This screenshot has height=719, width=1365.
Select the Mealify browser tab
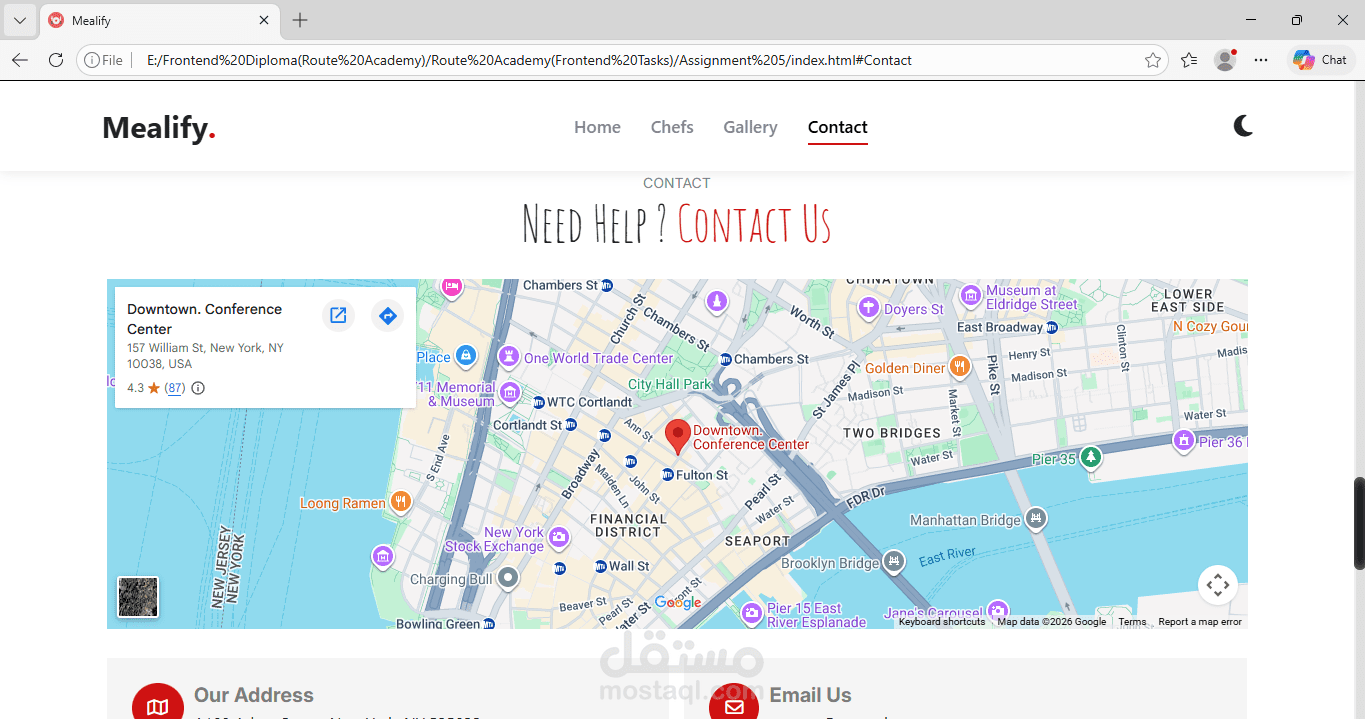160,20
